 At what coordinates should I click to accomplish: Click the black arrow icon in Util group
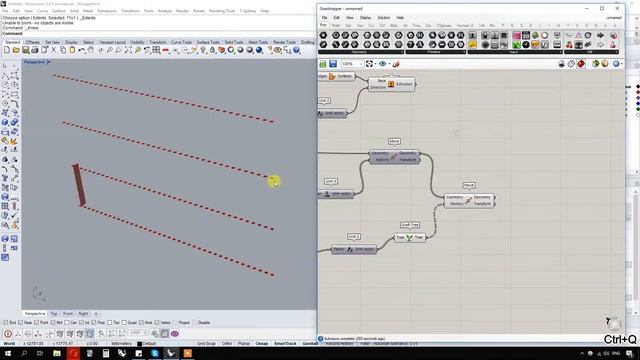(x=600, y=36)
